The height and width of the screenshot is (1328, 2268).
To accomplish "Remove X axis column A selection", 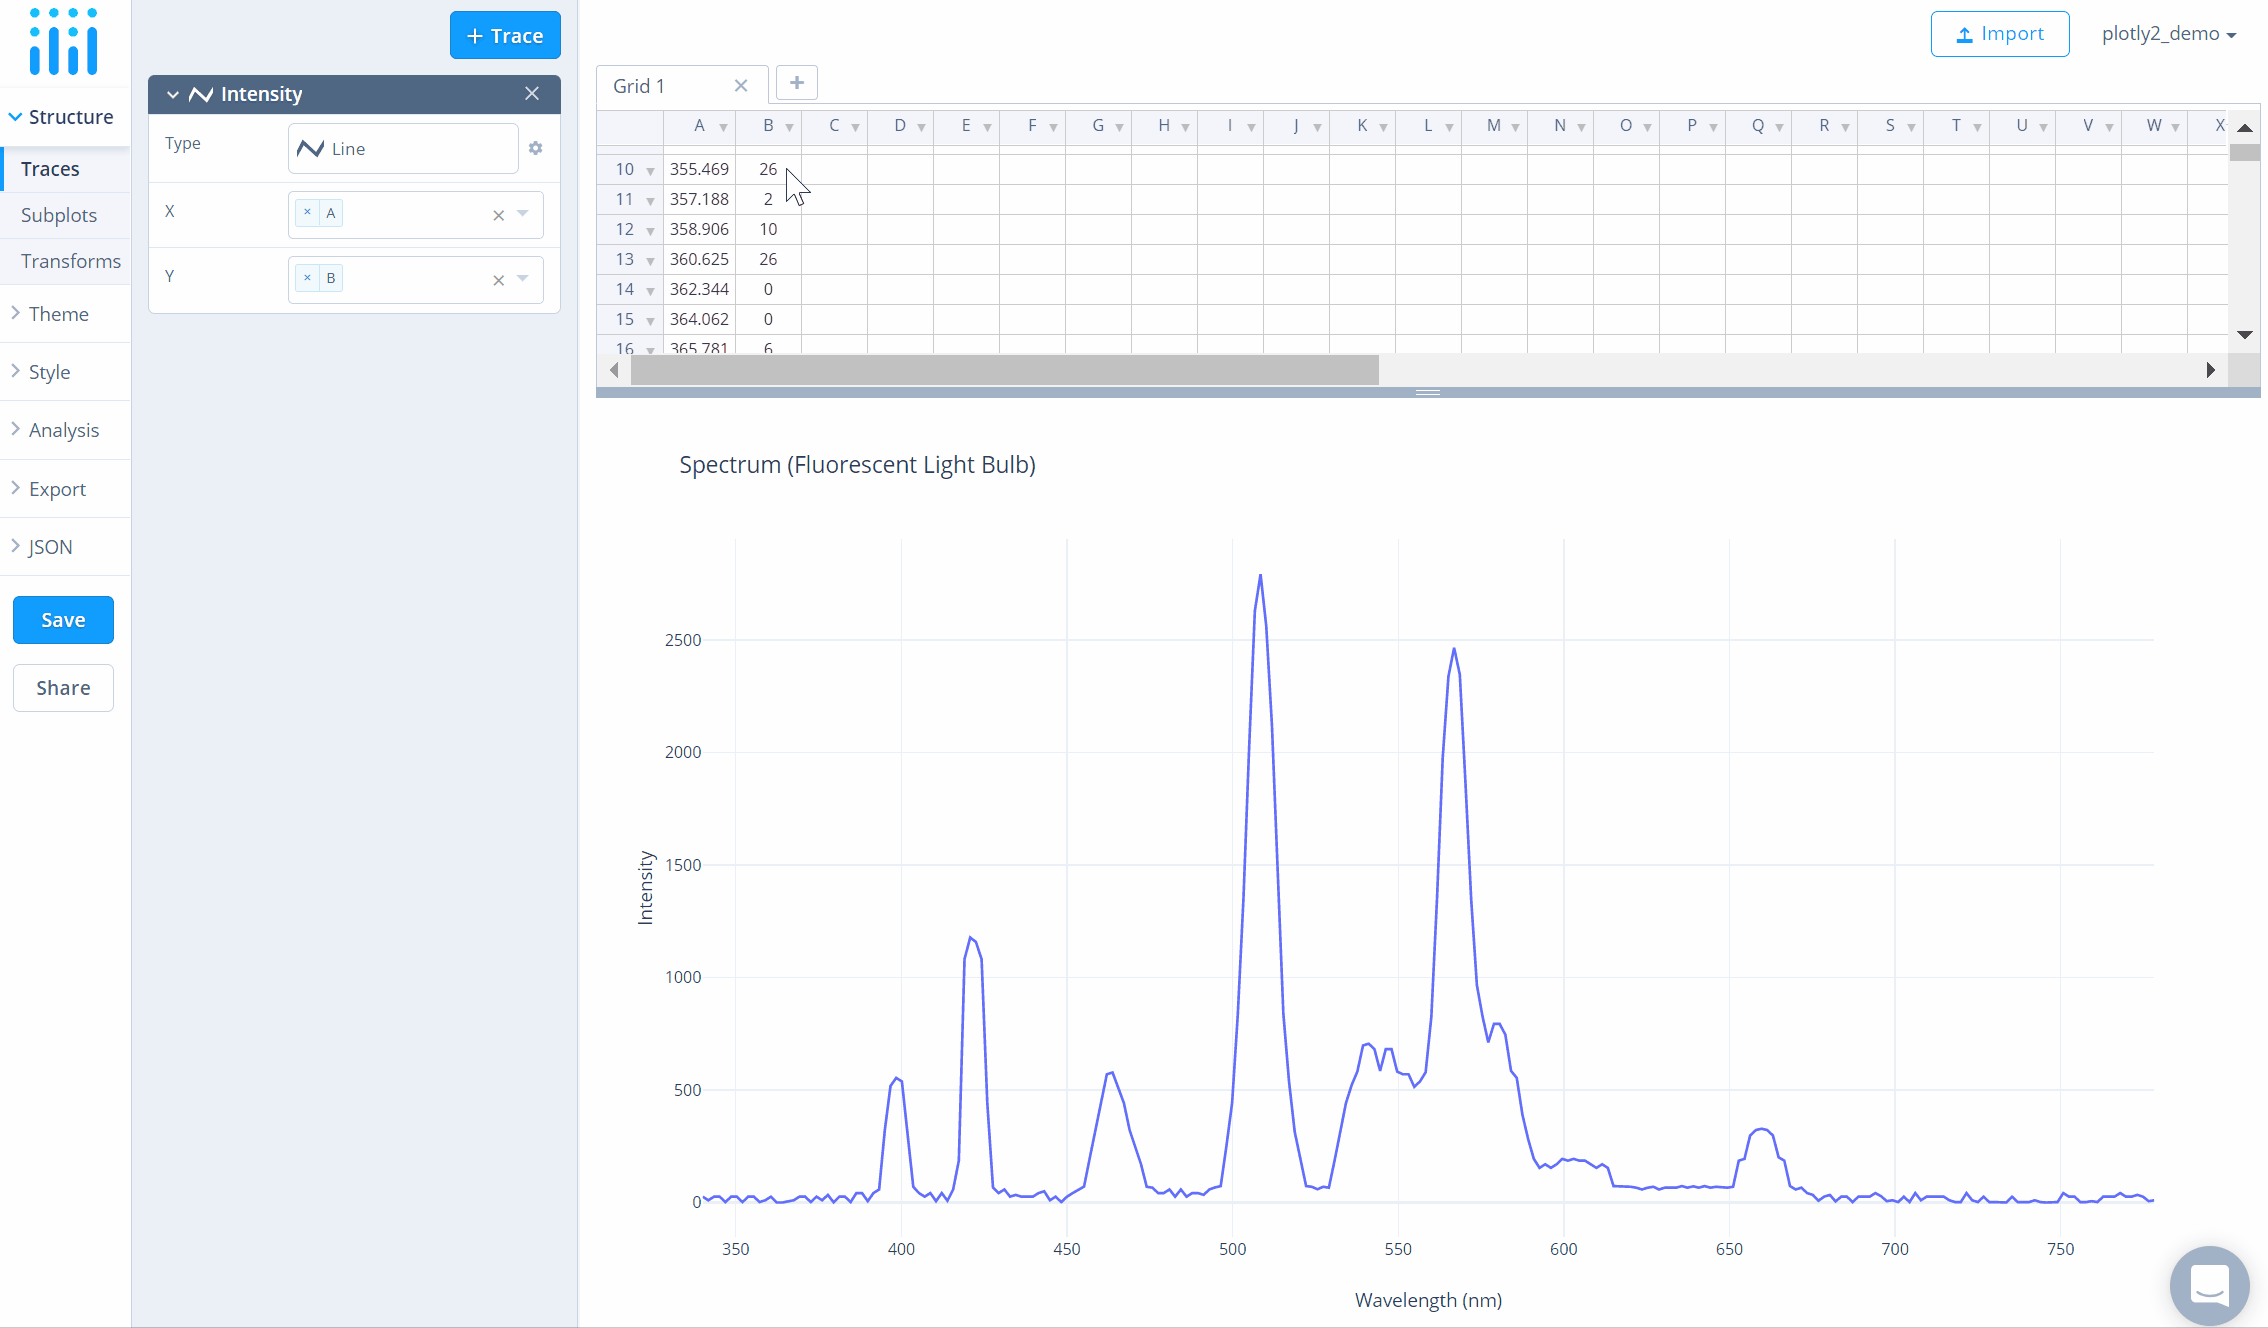I will [307, 210].
